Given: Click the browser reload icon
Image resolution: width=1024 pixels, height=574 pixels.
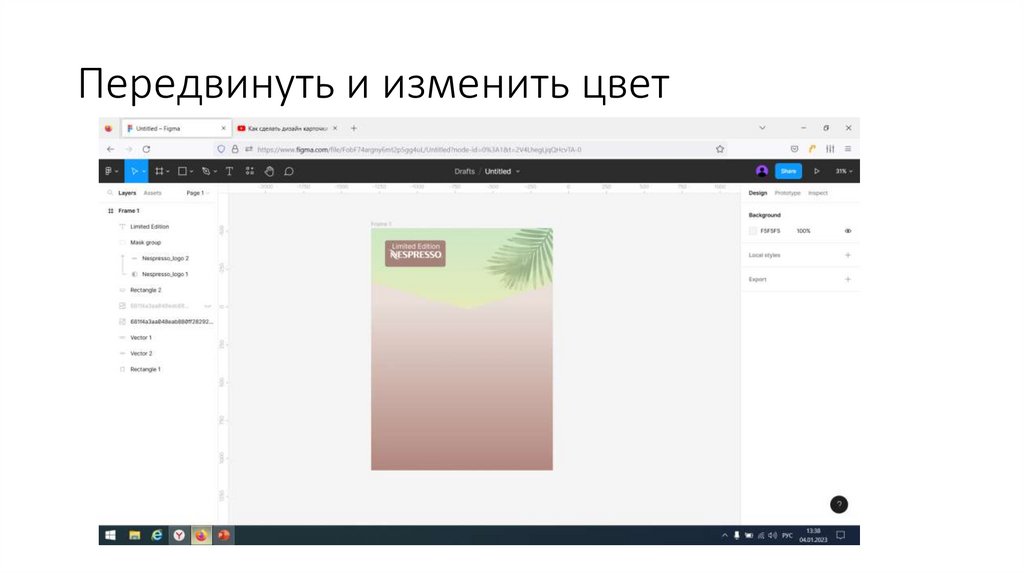Looking at the screenshot, I should [x=146, y=149].
